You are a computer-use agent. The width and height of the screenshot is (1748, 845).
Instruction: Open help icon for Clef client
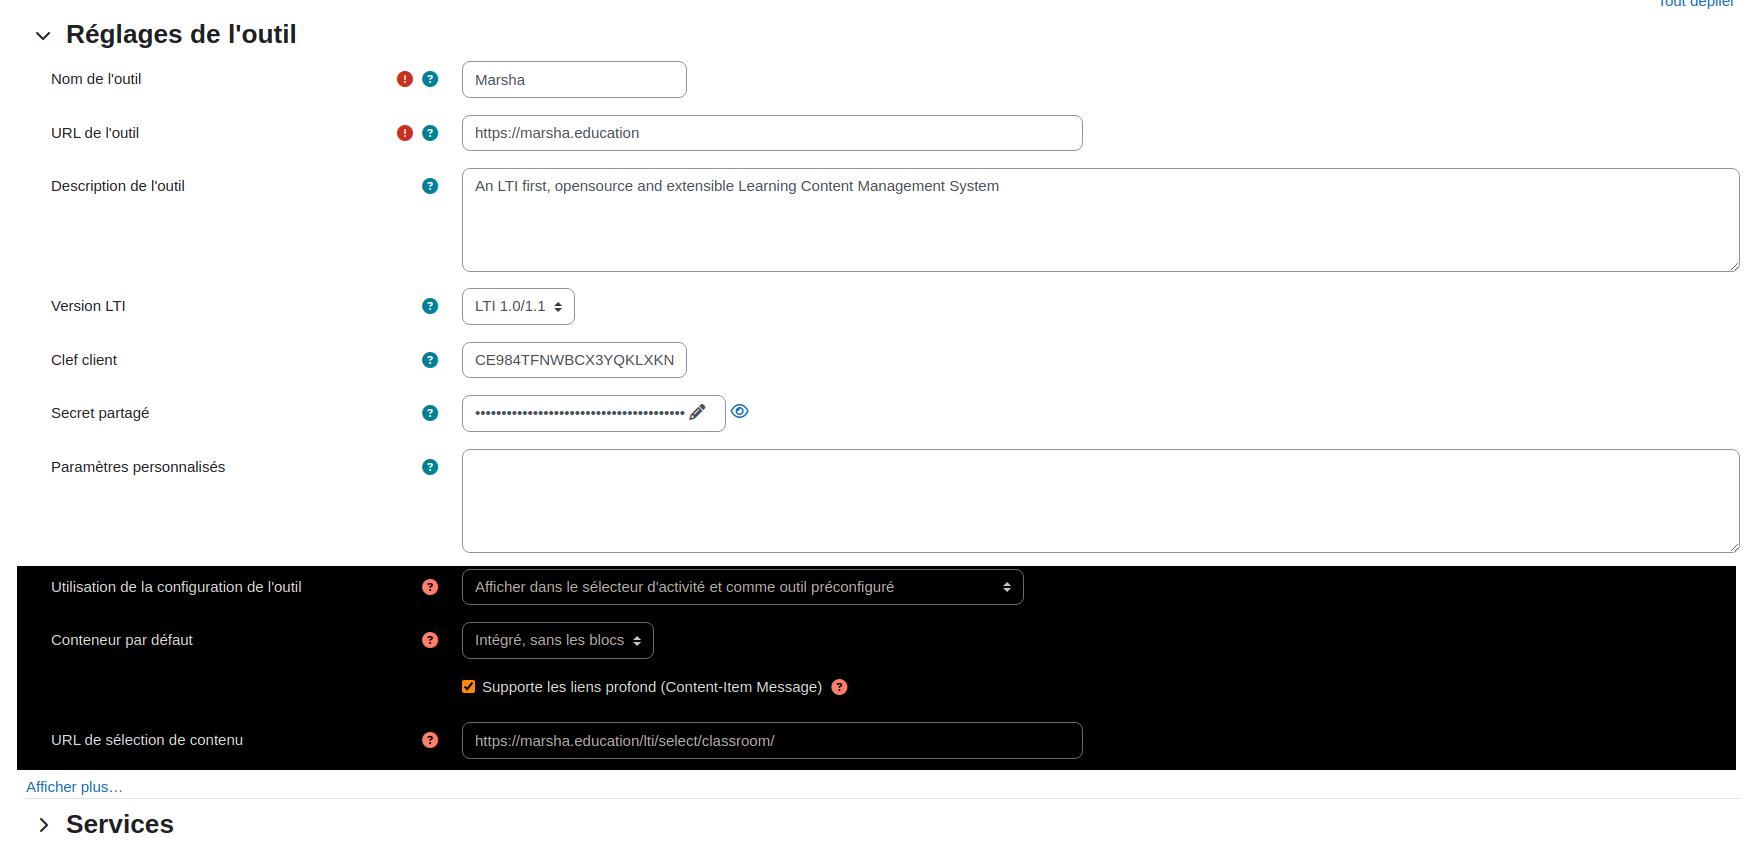click(x=430, y=360)
